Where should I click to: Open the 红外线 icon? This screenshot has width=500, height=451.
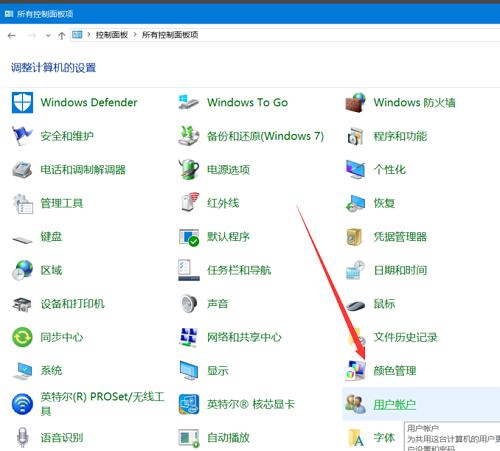(x=190, y=202)
